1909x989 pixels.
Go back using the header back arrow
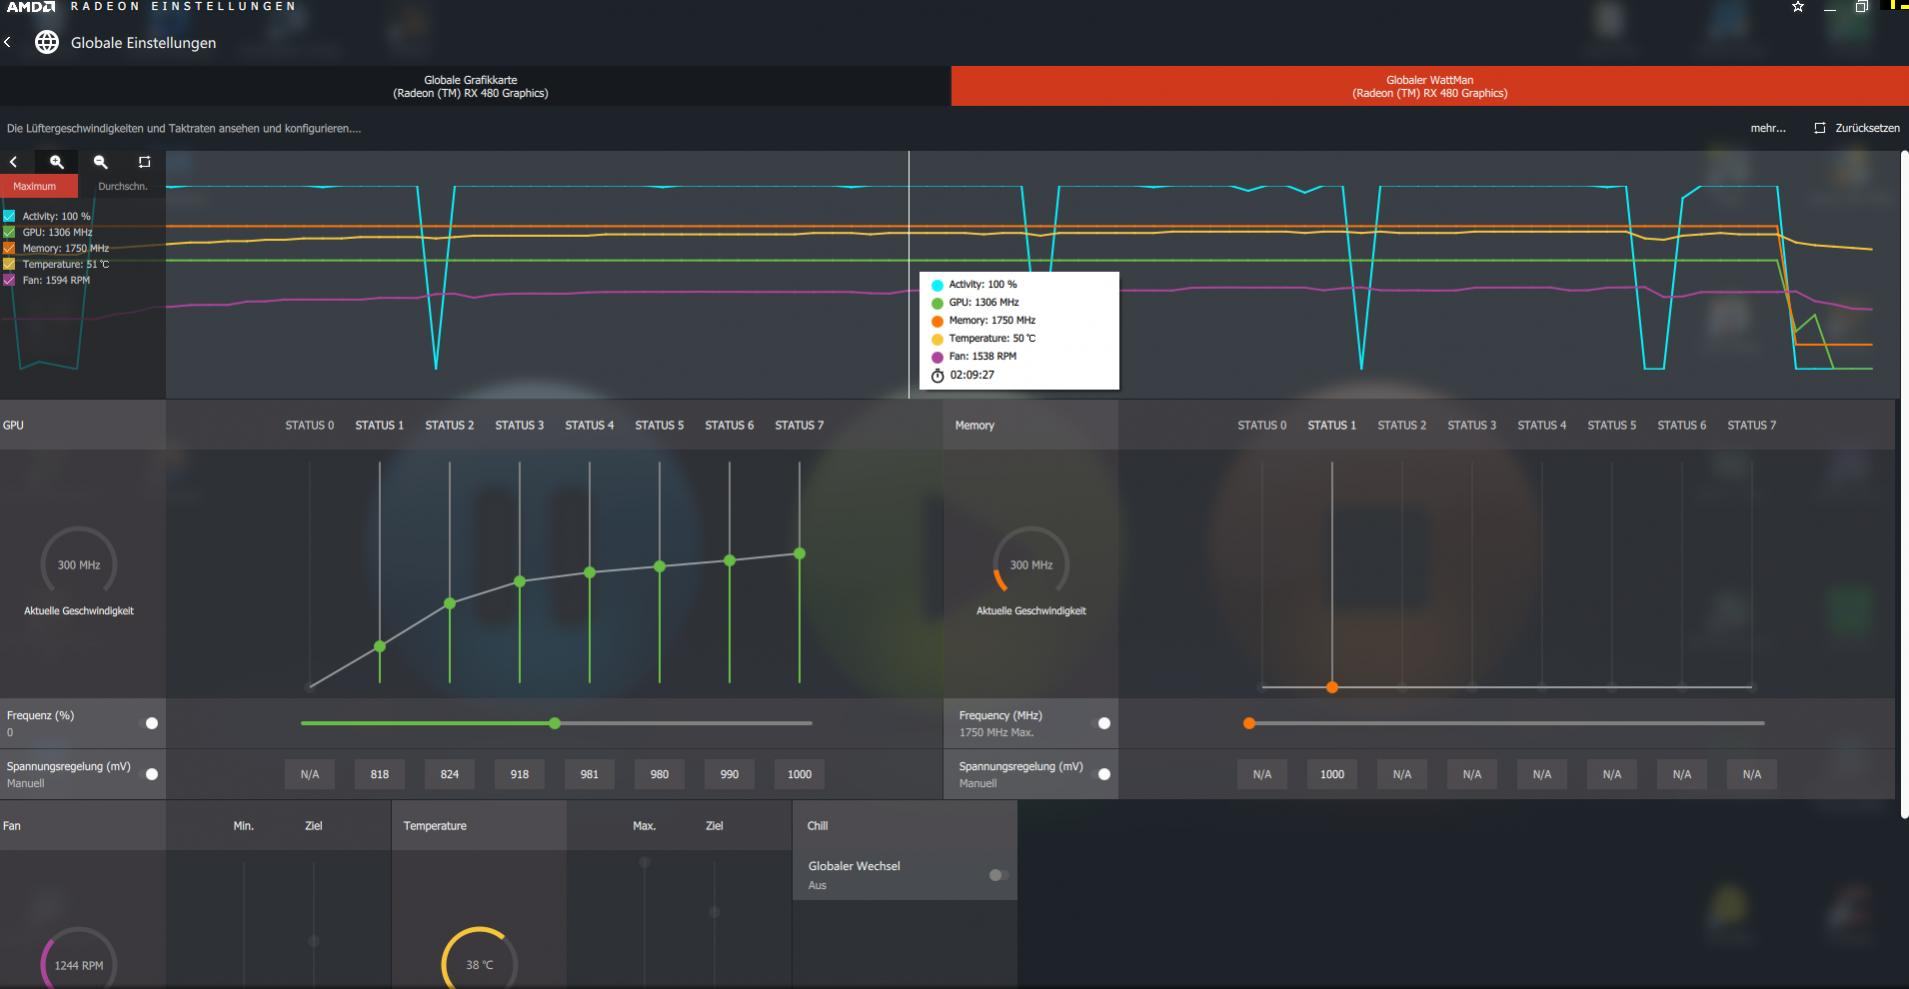[8, 42]
